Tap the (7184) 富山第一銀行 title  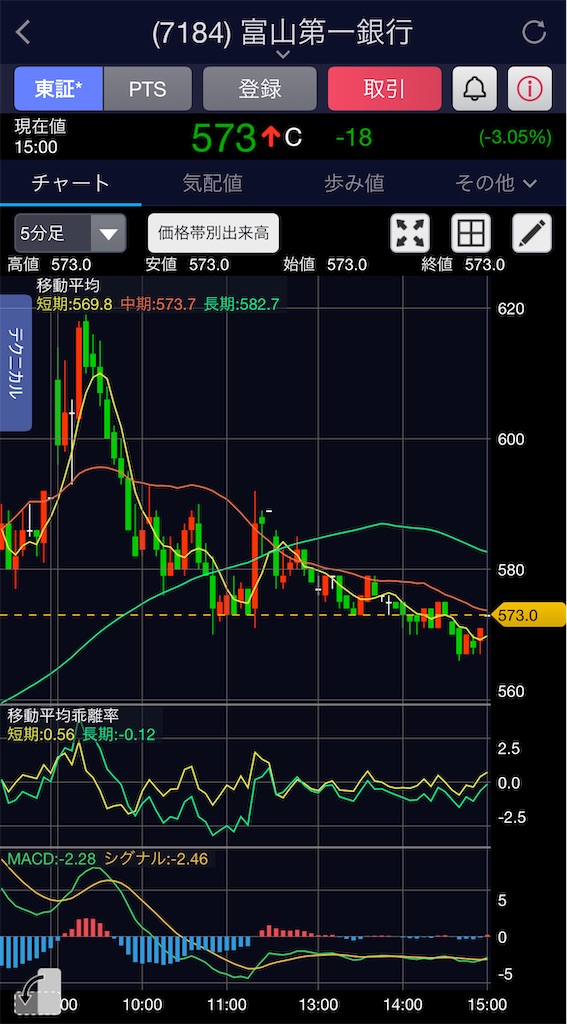(282, 32)
